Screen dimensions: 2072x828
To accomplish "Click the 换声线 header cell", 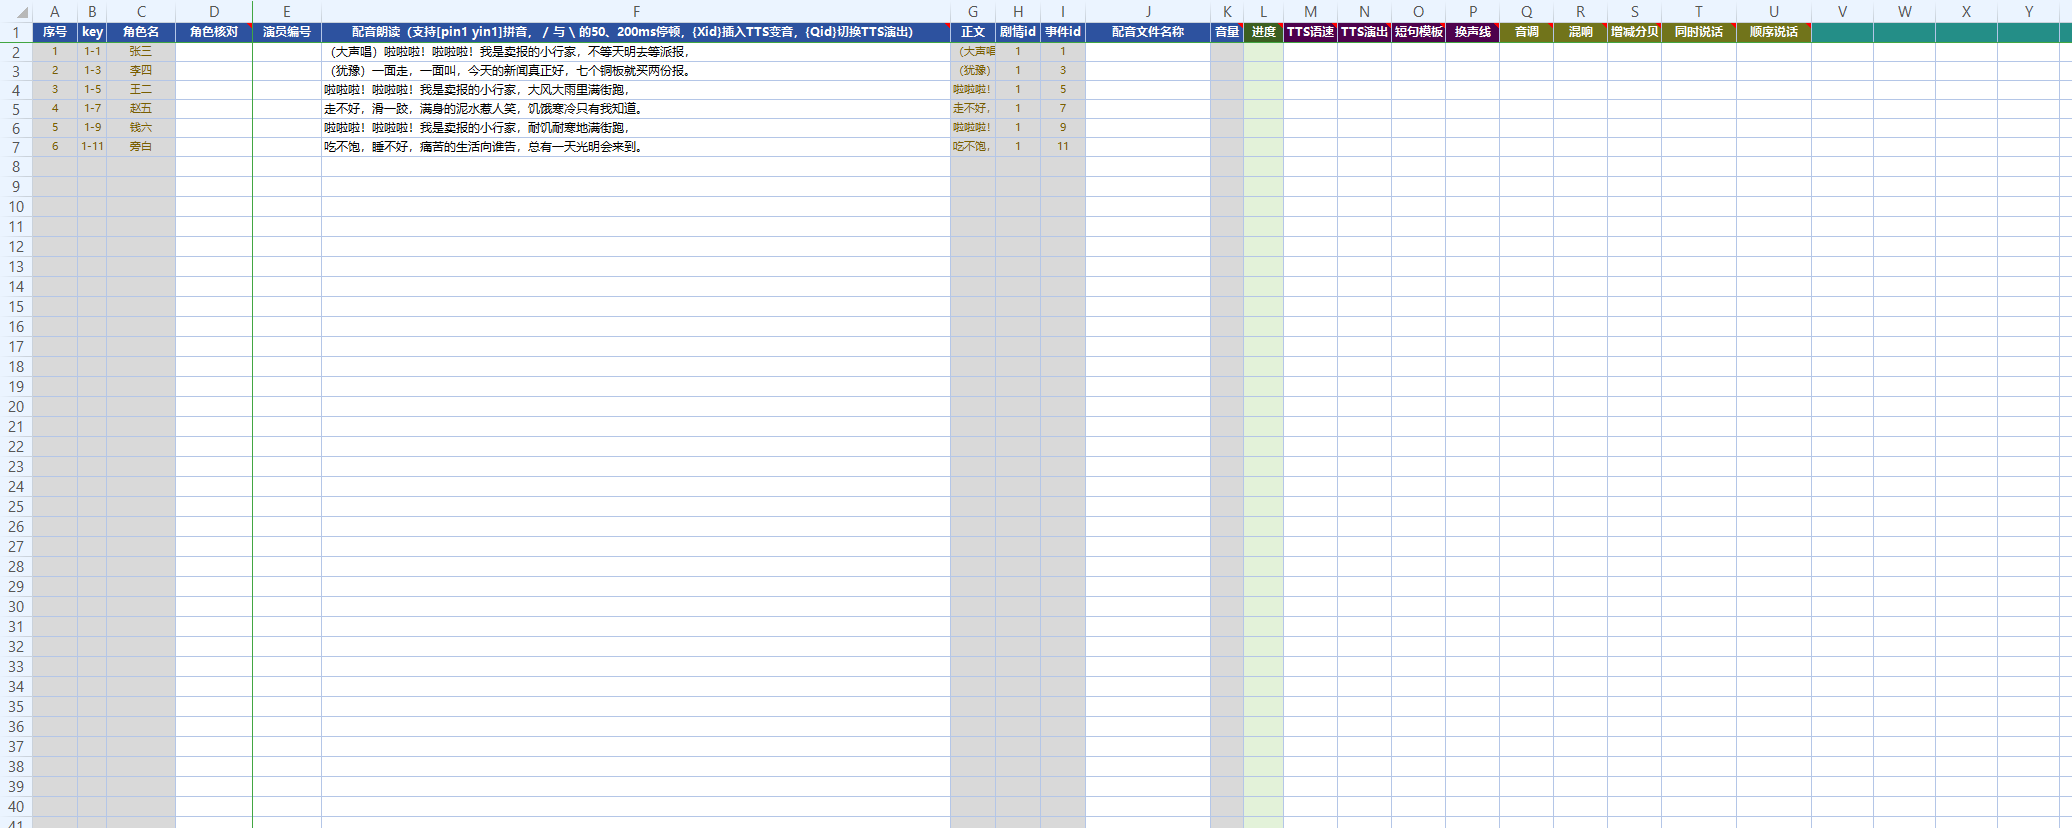I will coord(1472,32).
